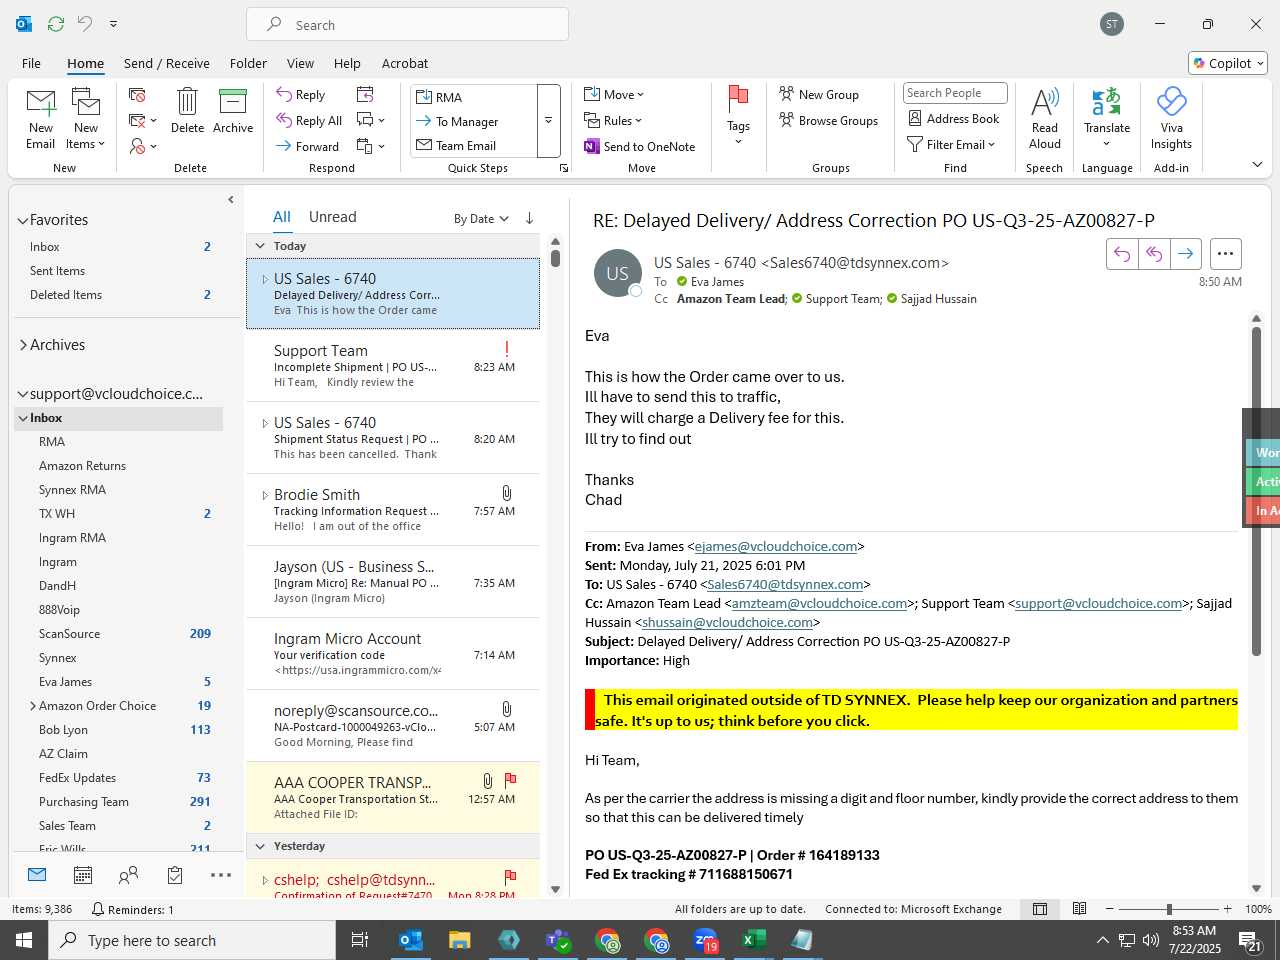The image size is (1280, 960).
Task: Reverse sort order with arrow icon
Action: click(529, 218)
